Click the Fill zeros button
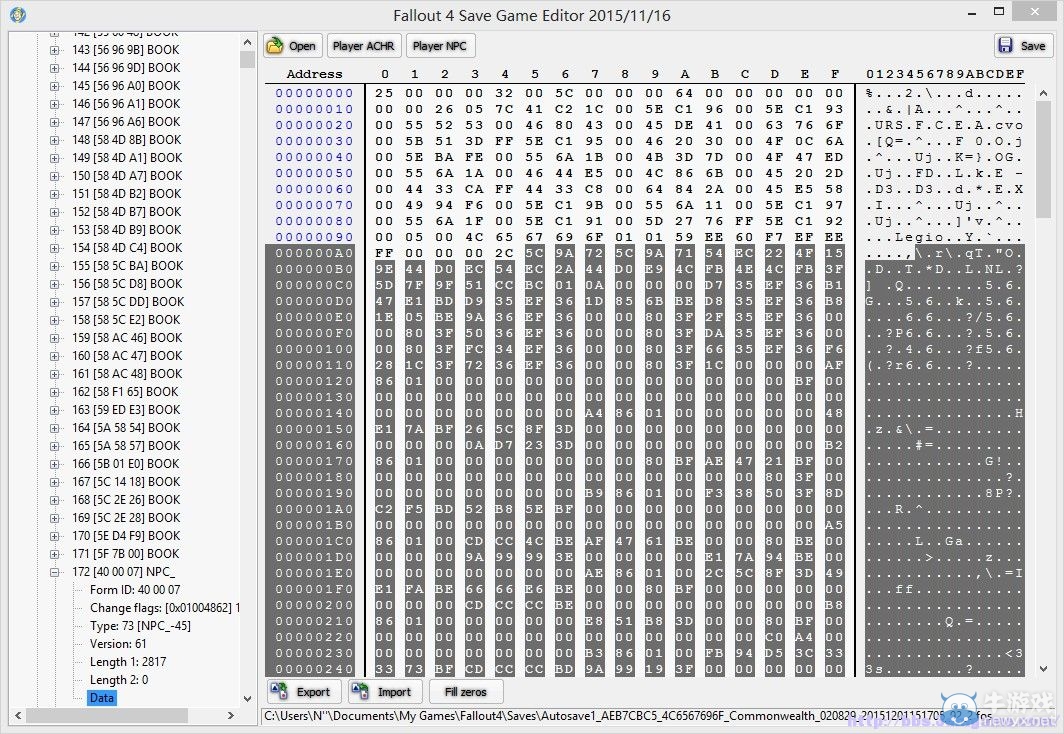Screen dimensions: 1064x734 [466, 692]
